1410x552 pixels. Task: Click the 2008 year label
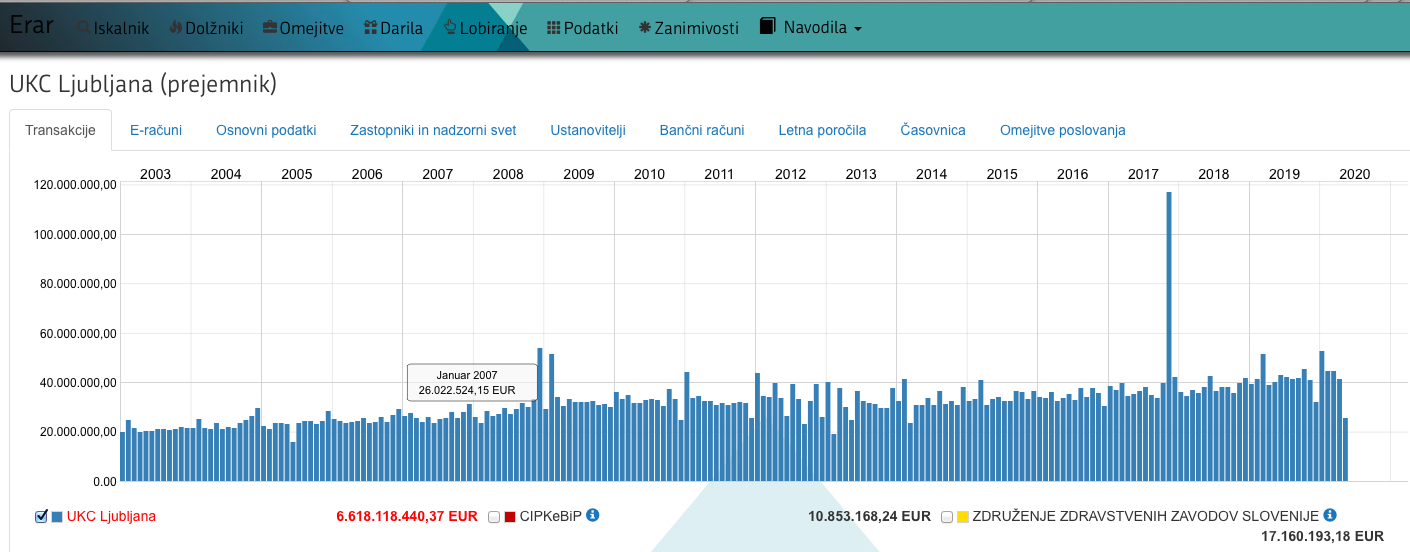pyautogui.click(x=508, y=174)
